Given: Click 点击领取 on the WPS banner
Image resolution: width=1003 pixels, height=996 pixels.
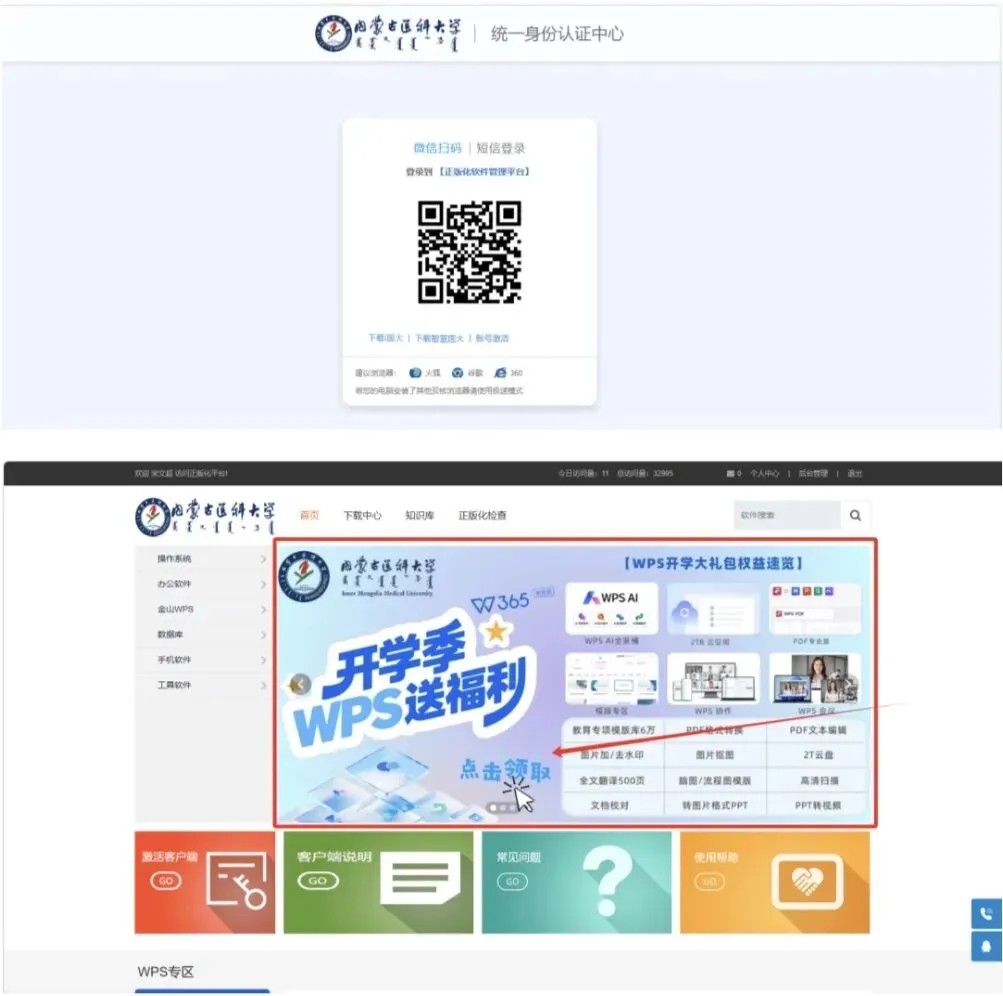Looking at the screenshot, I should click(505, 770).
